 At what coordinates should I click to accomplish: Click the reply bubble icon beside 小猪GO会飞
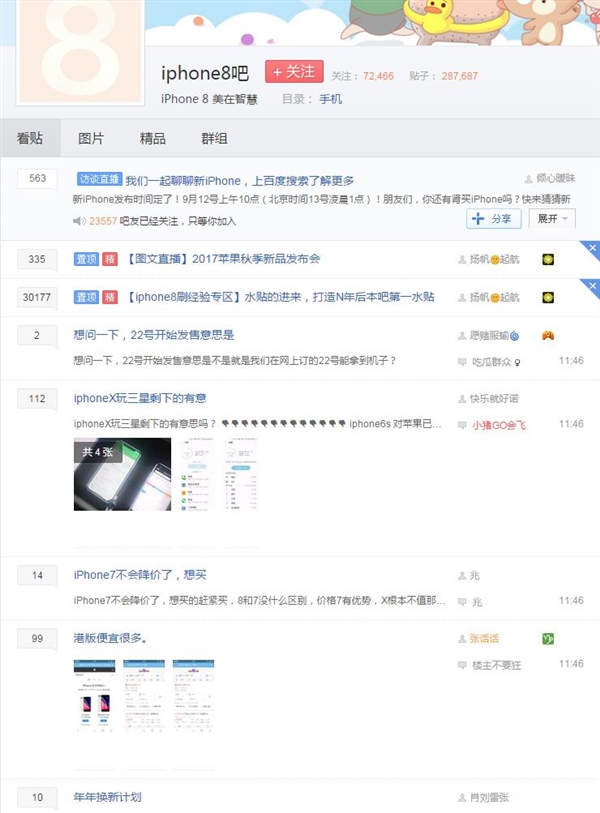(462, 425)
